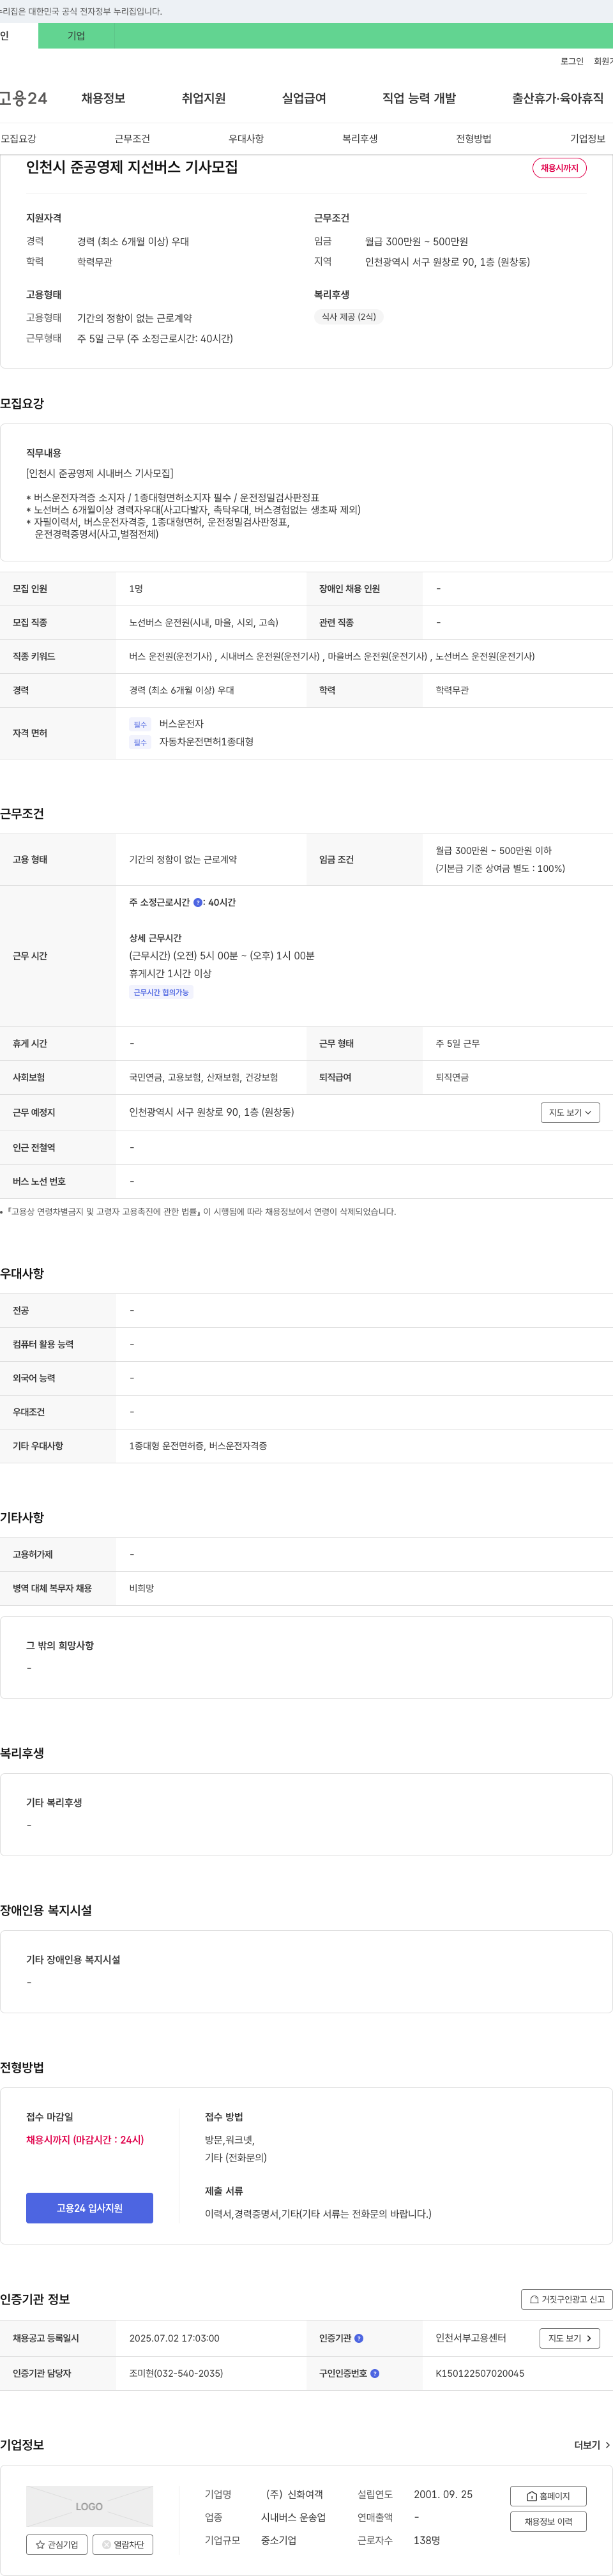This screenshot has width=613, height=2576.
Task: Select the 기업규모 value 중소기업
Action: point(279,2540)
